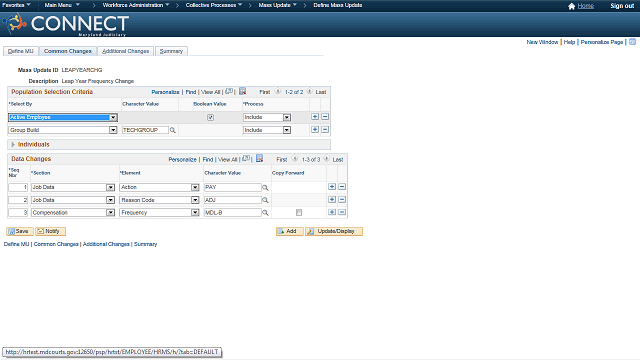Go to next row in Population Selection Criteria

[309, 91]
